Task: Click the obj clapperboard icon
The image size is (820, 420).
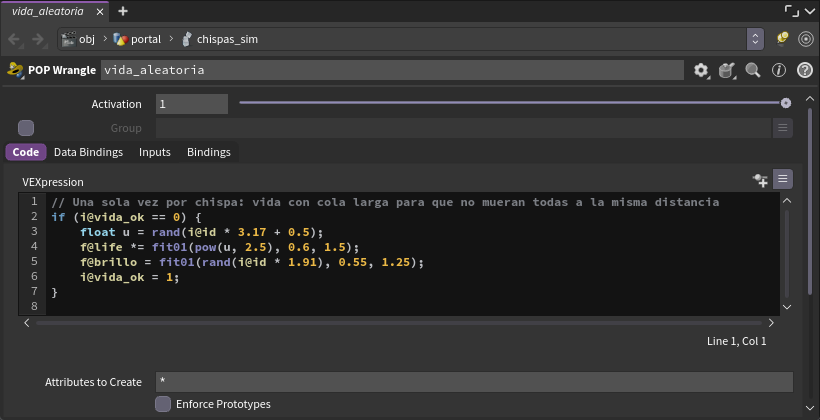Action: click(69, 39)
